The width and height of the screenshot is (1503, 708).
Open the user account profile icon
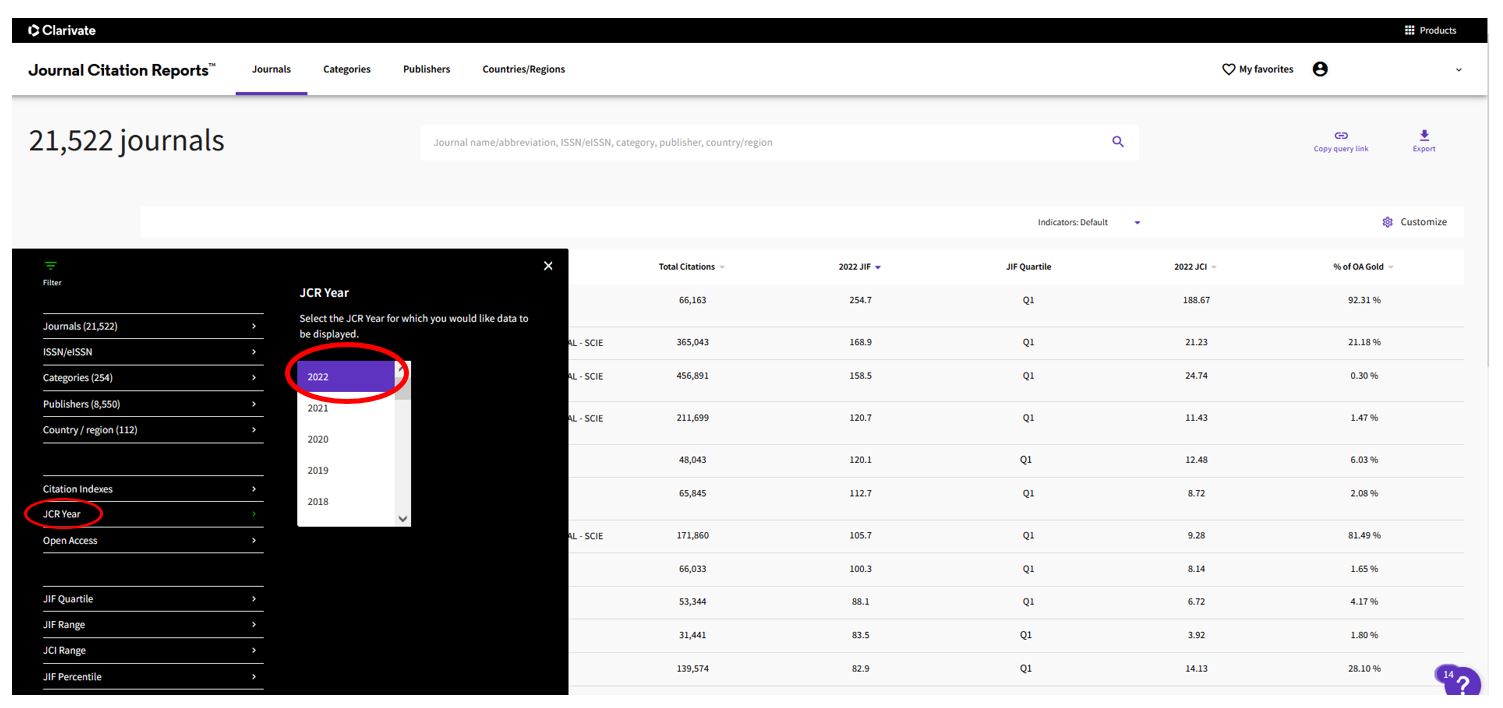[1320, 69]
